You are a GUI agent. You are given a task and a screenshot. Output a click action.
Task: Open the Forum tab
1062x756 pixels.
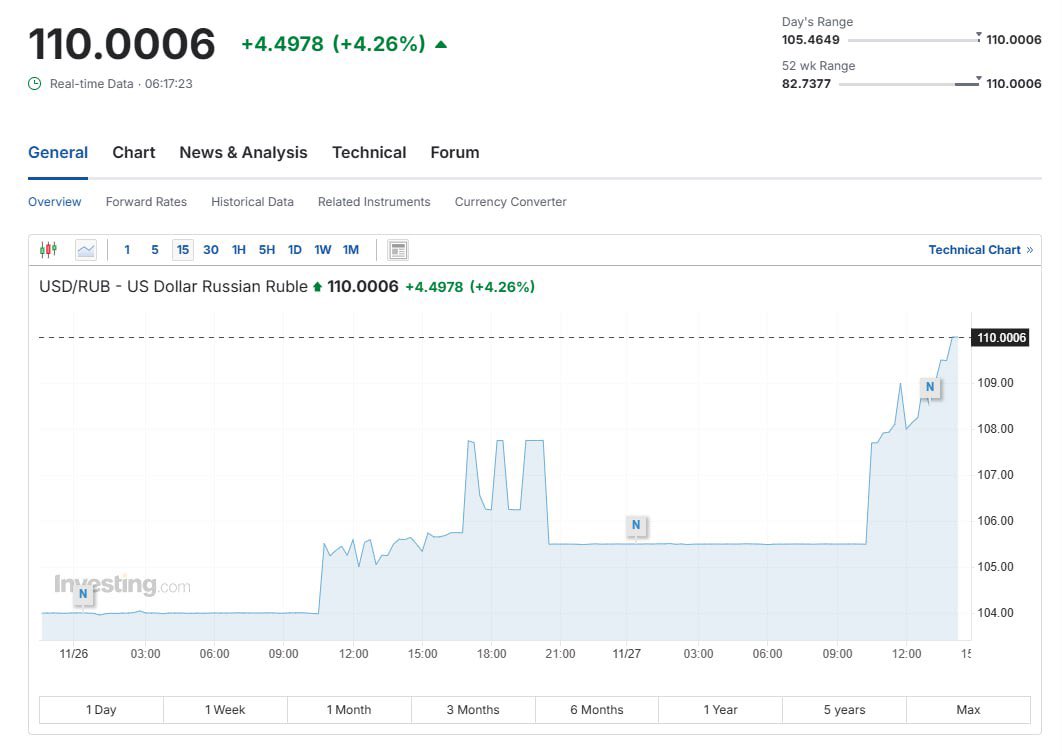pyautogui.click(x=454, y=152)
